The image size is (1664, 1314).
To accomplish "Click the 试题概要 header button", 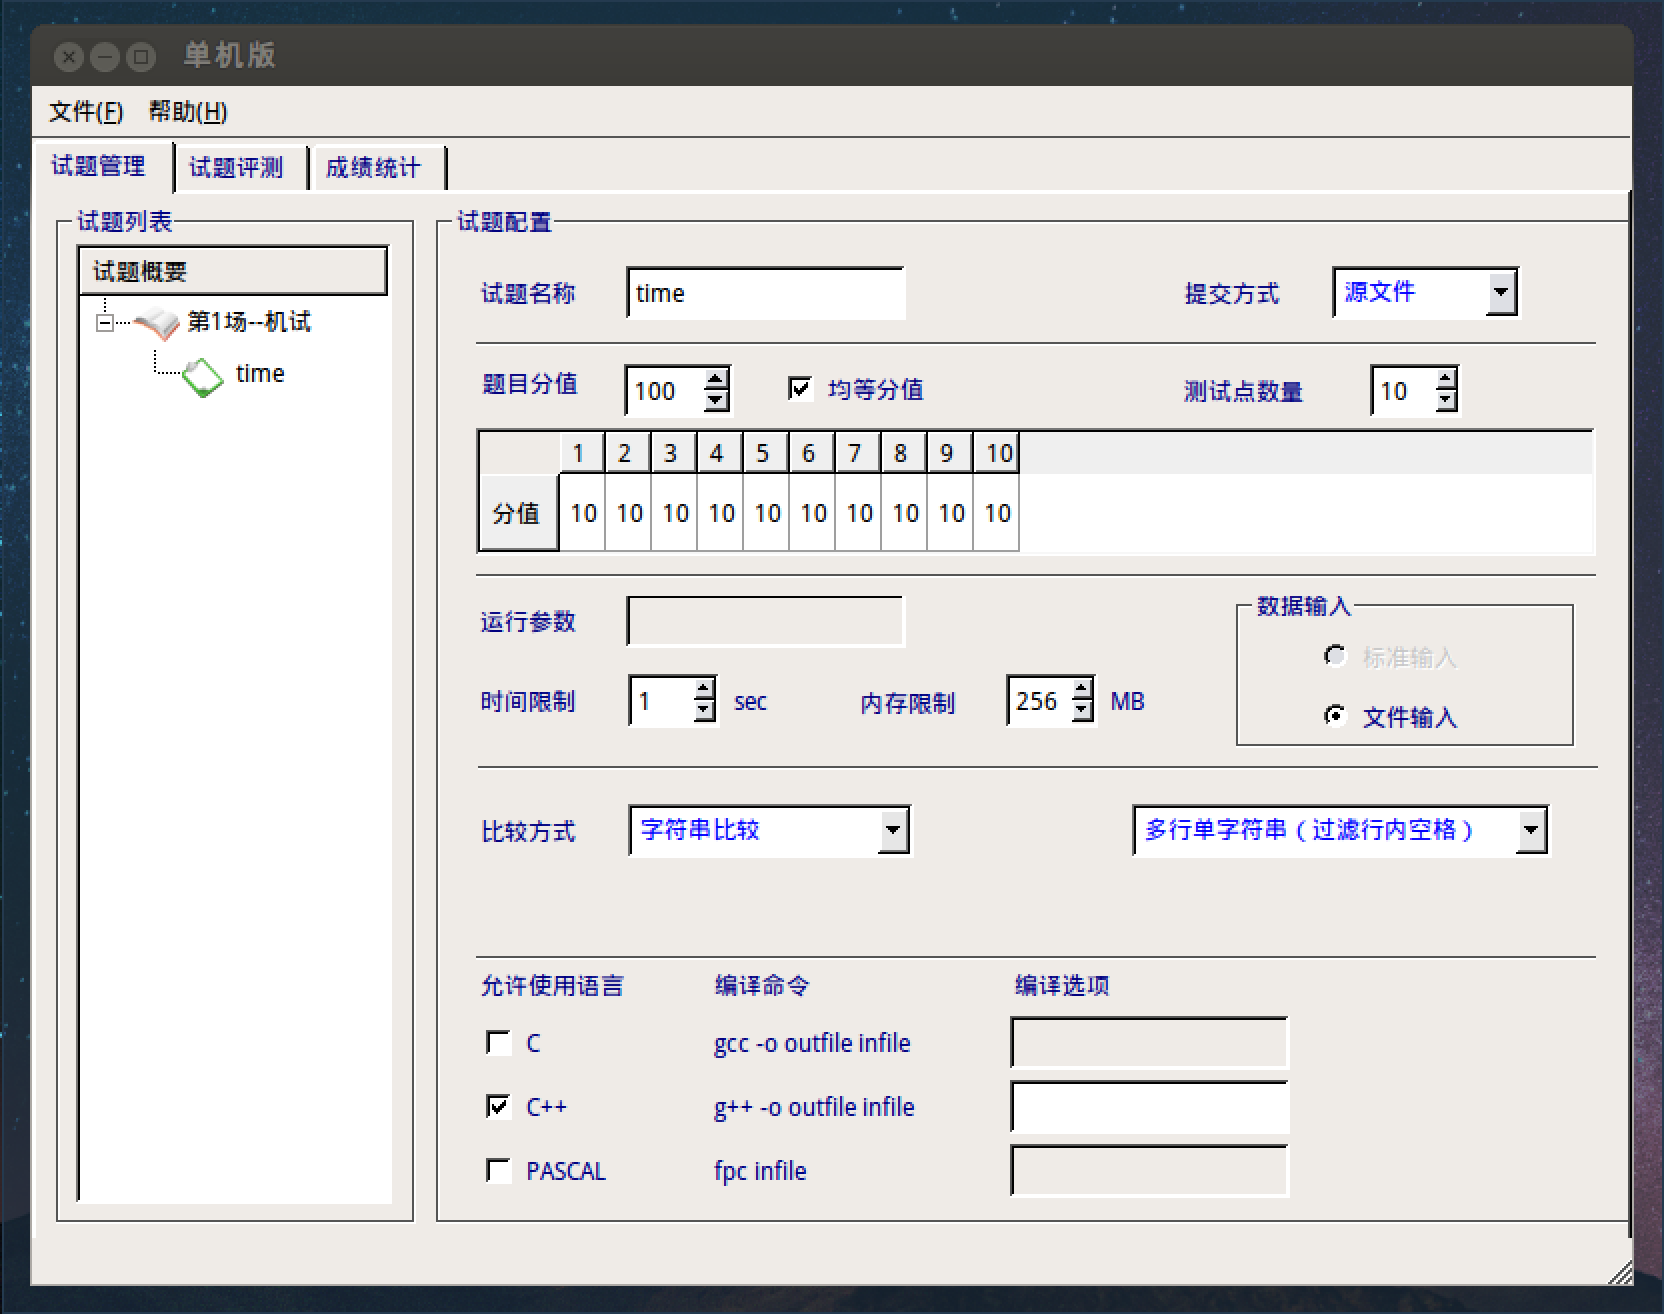I will click(232, 271).
